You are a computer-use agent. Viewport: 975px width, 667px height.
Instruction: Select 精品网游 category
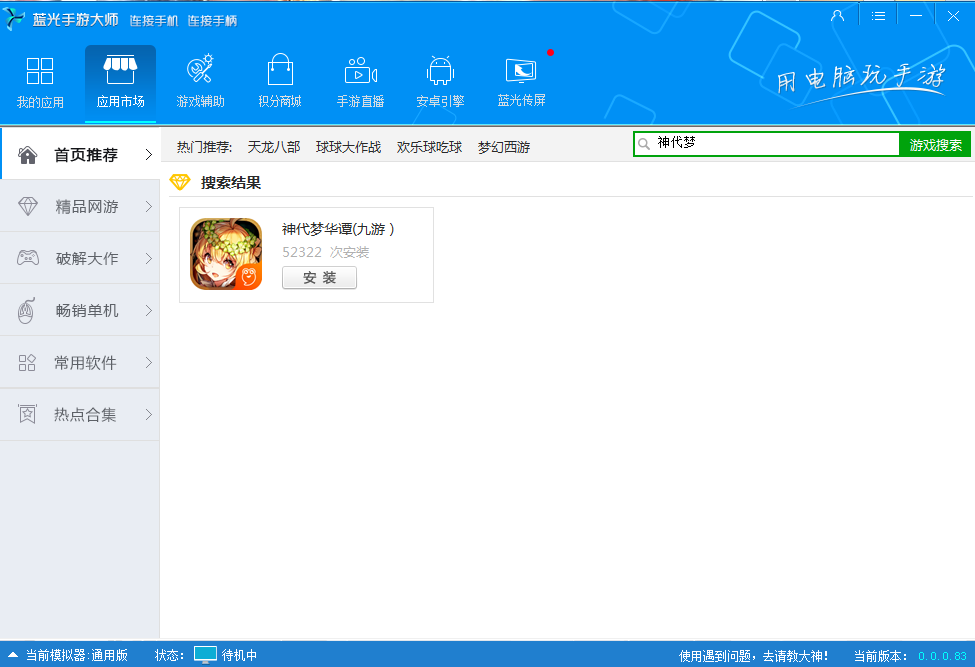pyautogui.click(x=80, y=206)
